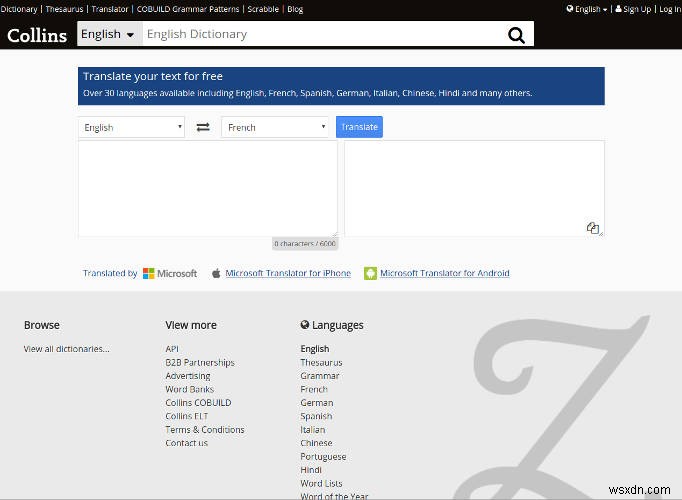Viewport: 682px width, 500px height.
Task: Open Dictionary in the top navigation
Action: (x=18, y=9)
